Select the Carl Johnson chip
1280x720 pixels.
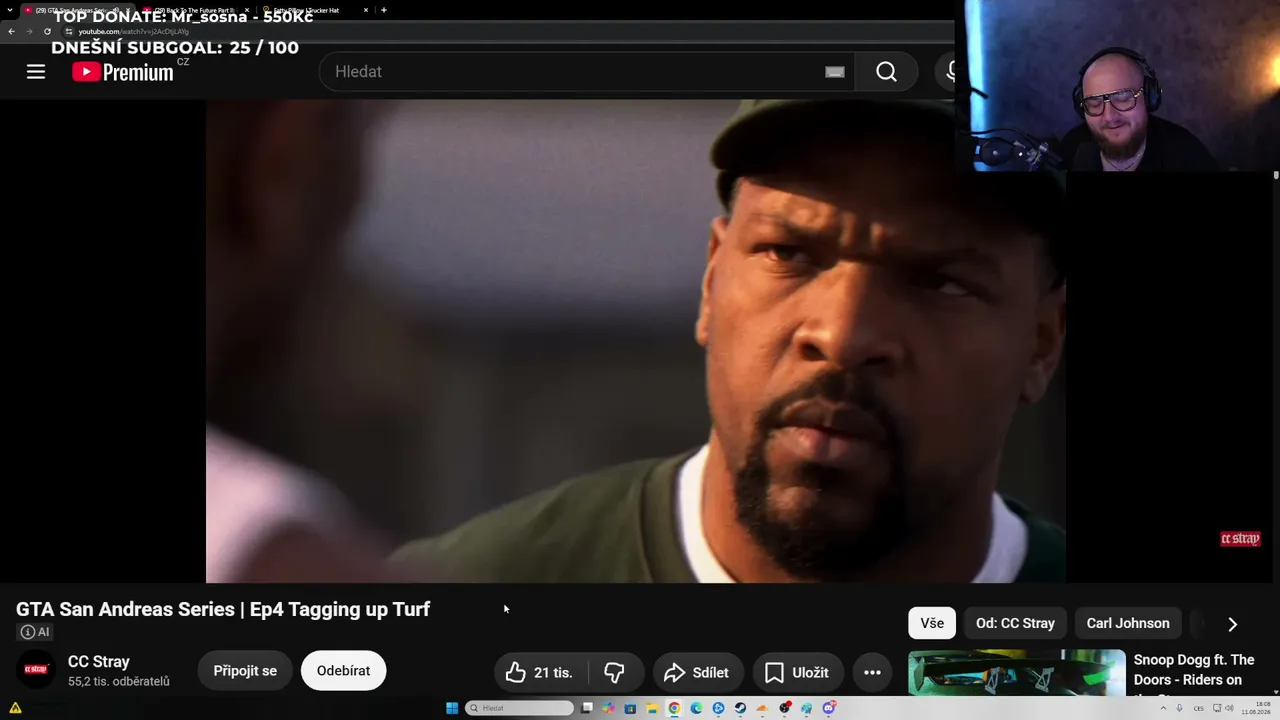[x=1128, y=623]
